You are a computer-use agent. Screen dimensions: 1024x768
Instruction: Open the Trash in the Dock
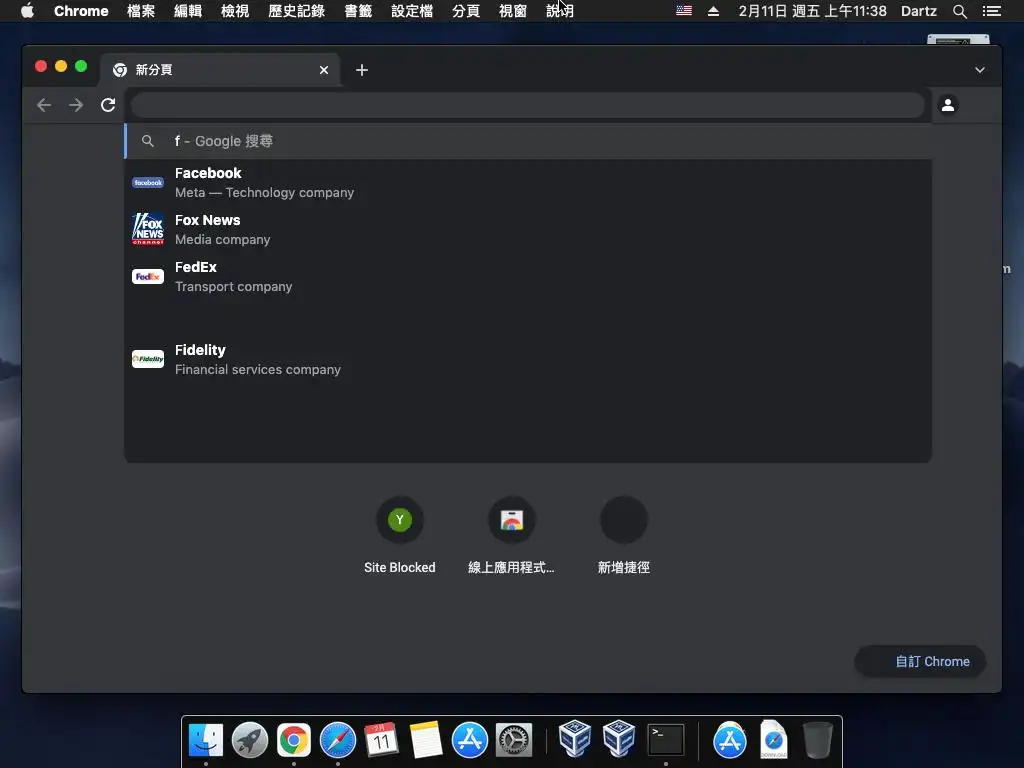click(818, 739)
